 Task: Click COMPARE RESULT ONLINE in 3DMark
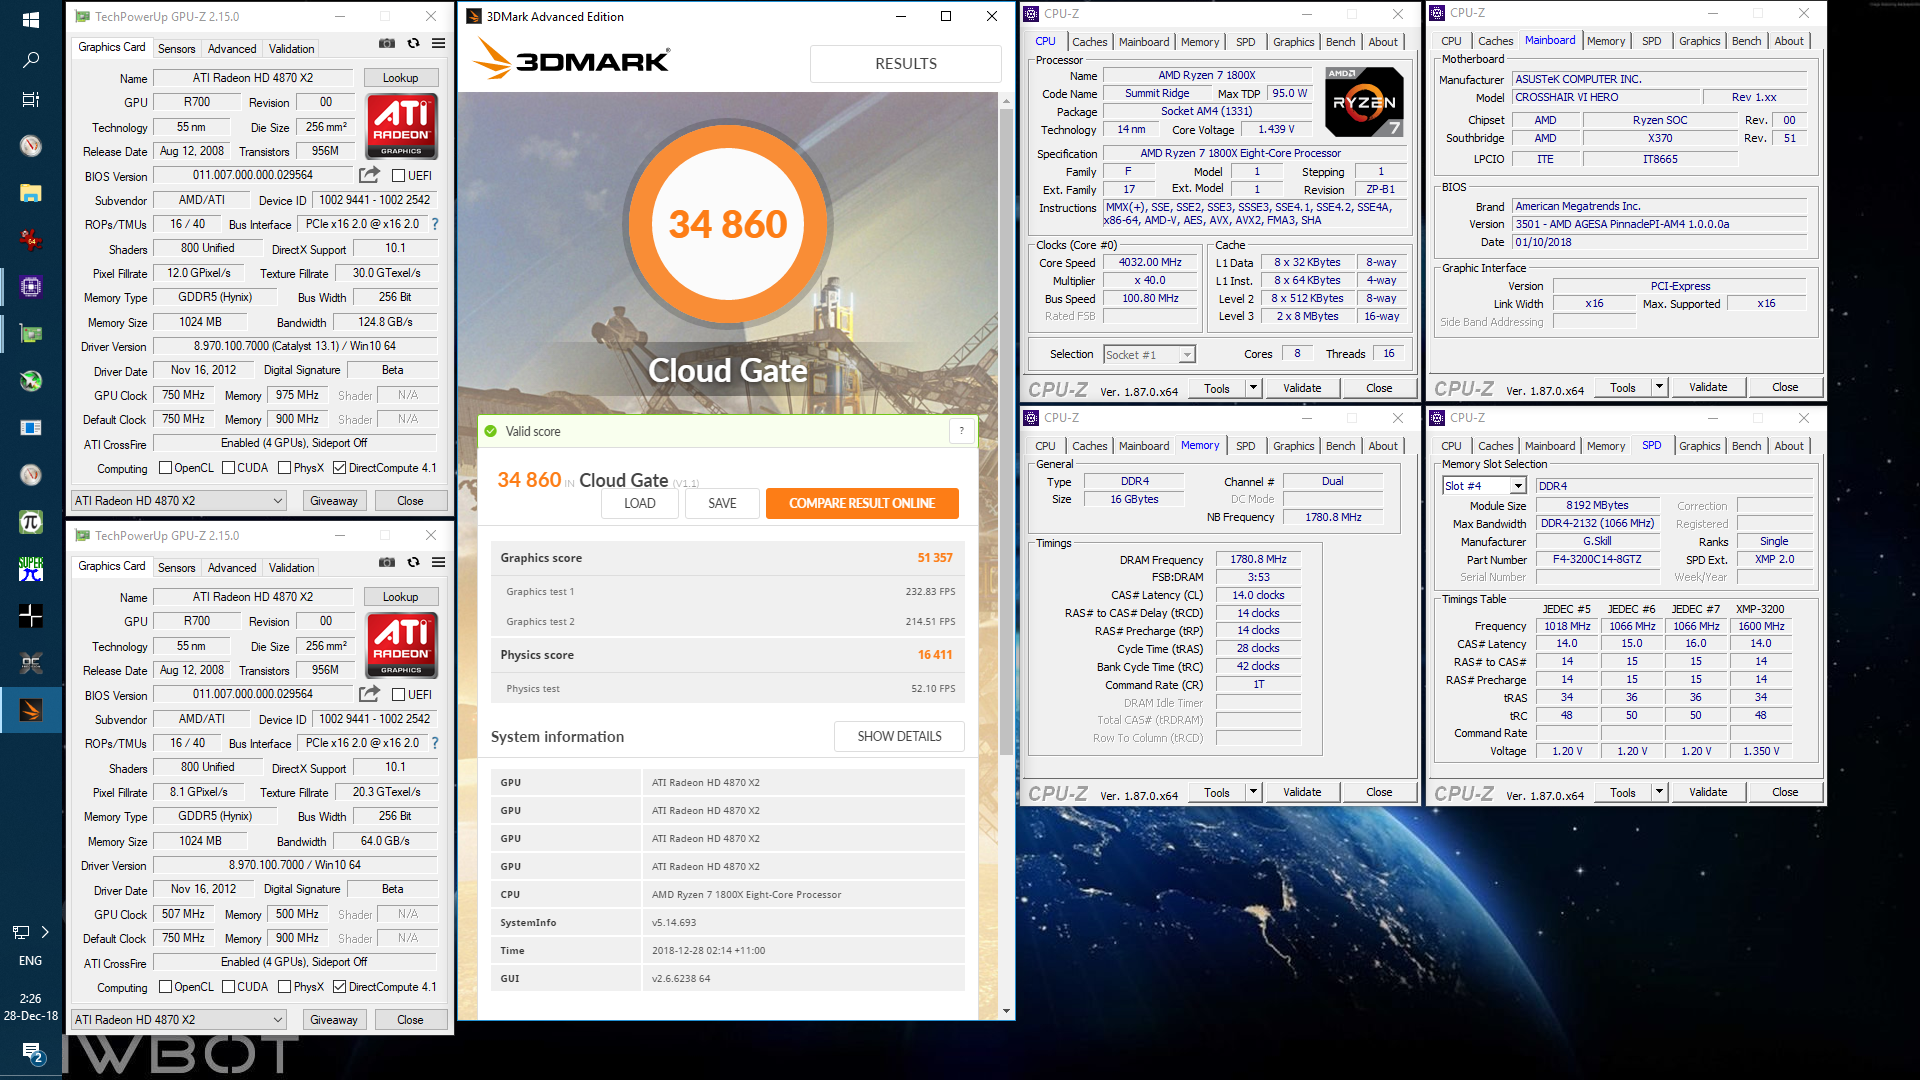[x=862, y=503]
